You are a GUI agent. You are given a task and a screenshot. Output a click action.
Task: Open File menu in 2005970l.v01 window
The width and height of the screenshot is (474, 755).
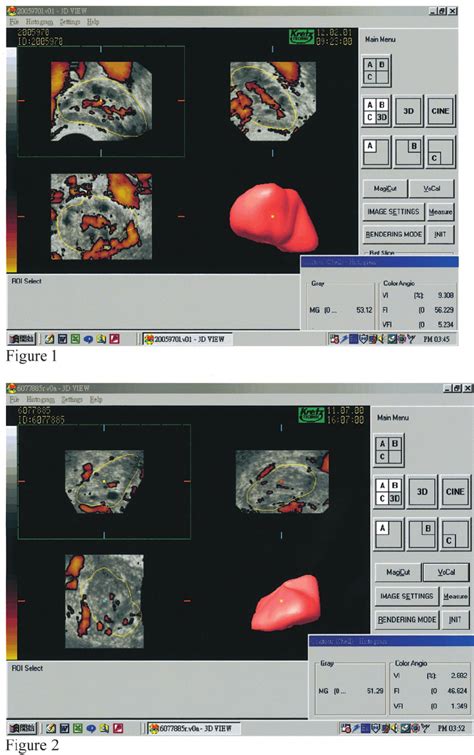(x=14, y=22)
